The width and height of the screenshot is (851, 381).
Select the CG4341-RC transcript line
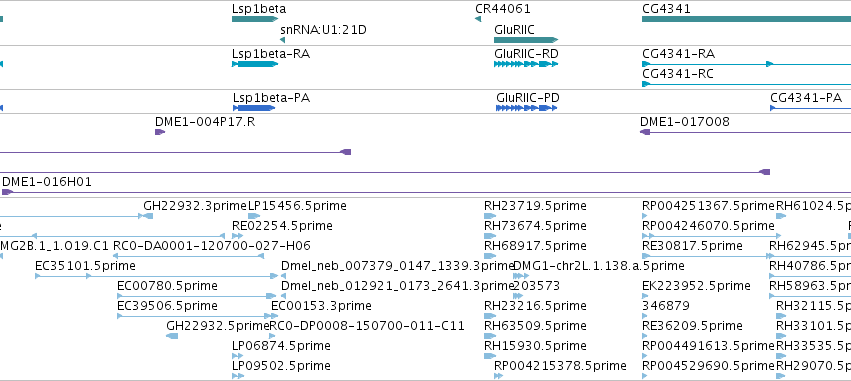[x=746, y=84]
